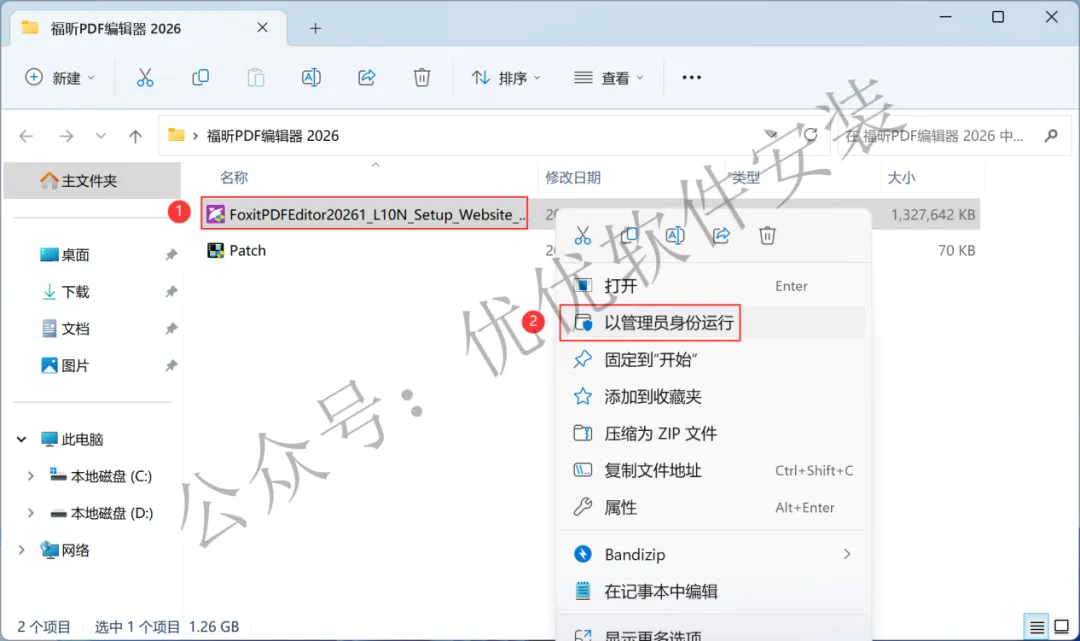Switch to large icons view in the status bar
The height and width of the screenshot is (641, 1080).
point(1061,627)
